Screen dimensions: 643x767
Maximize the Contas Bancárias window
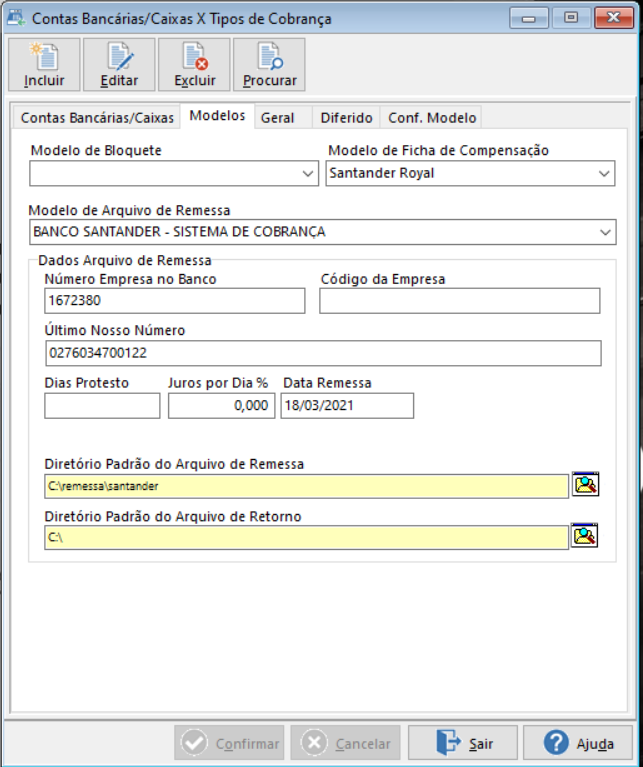click(x=571, y=18)
